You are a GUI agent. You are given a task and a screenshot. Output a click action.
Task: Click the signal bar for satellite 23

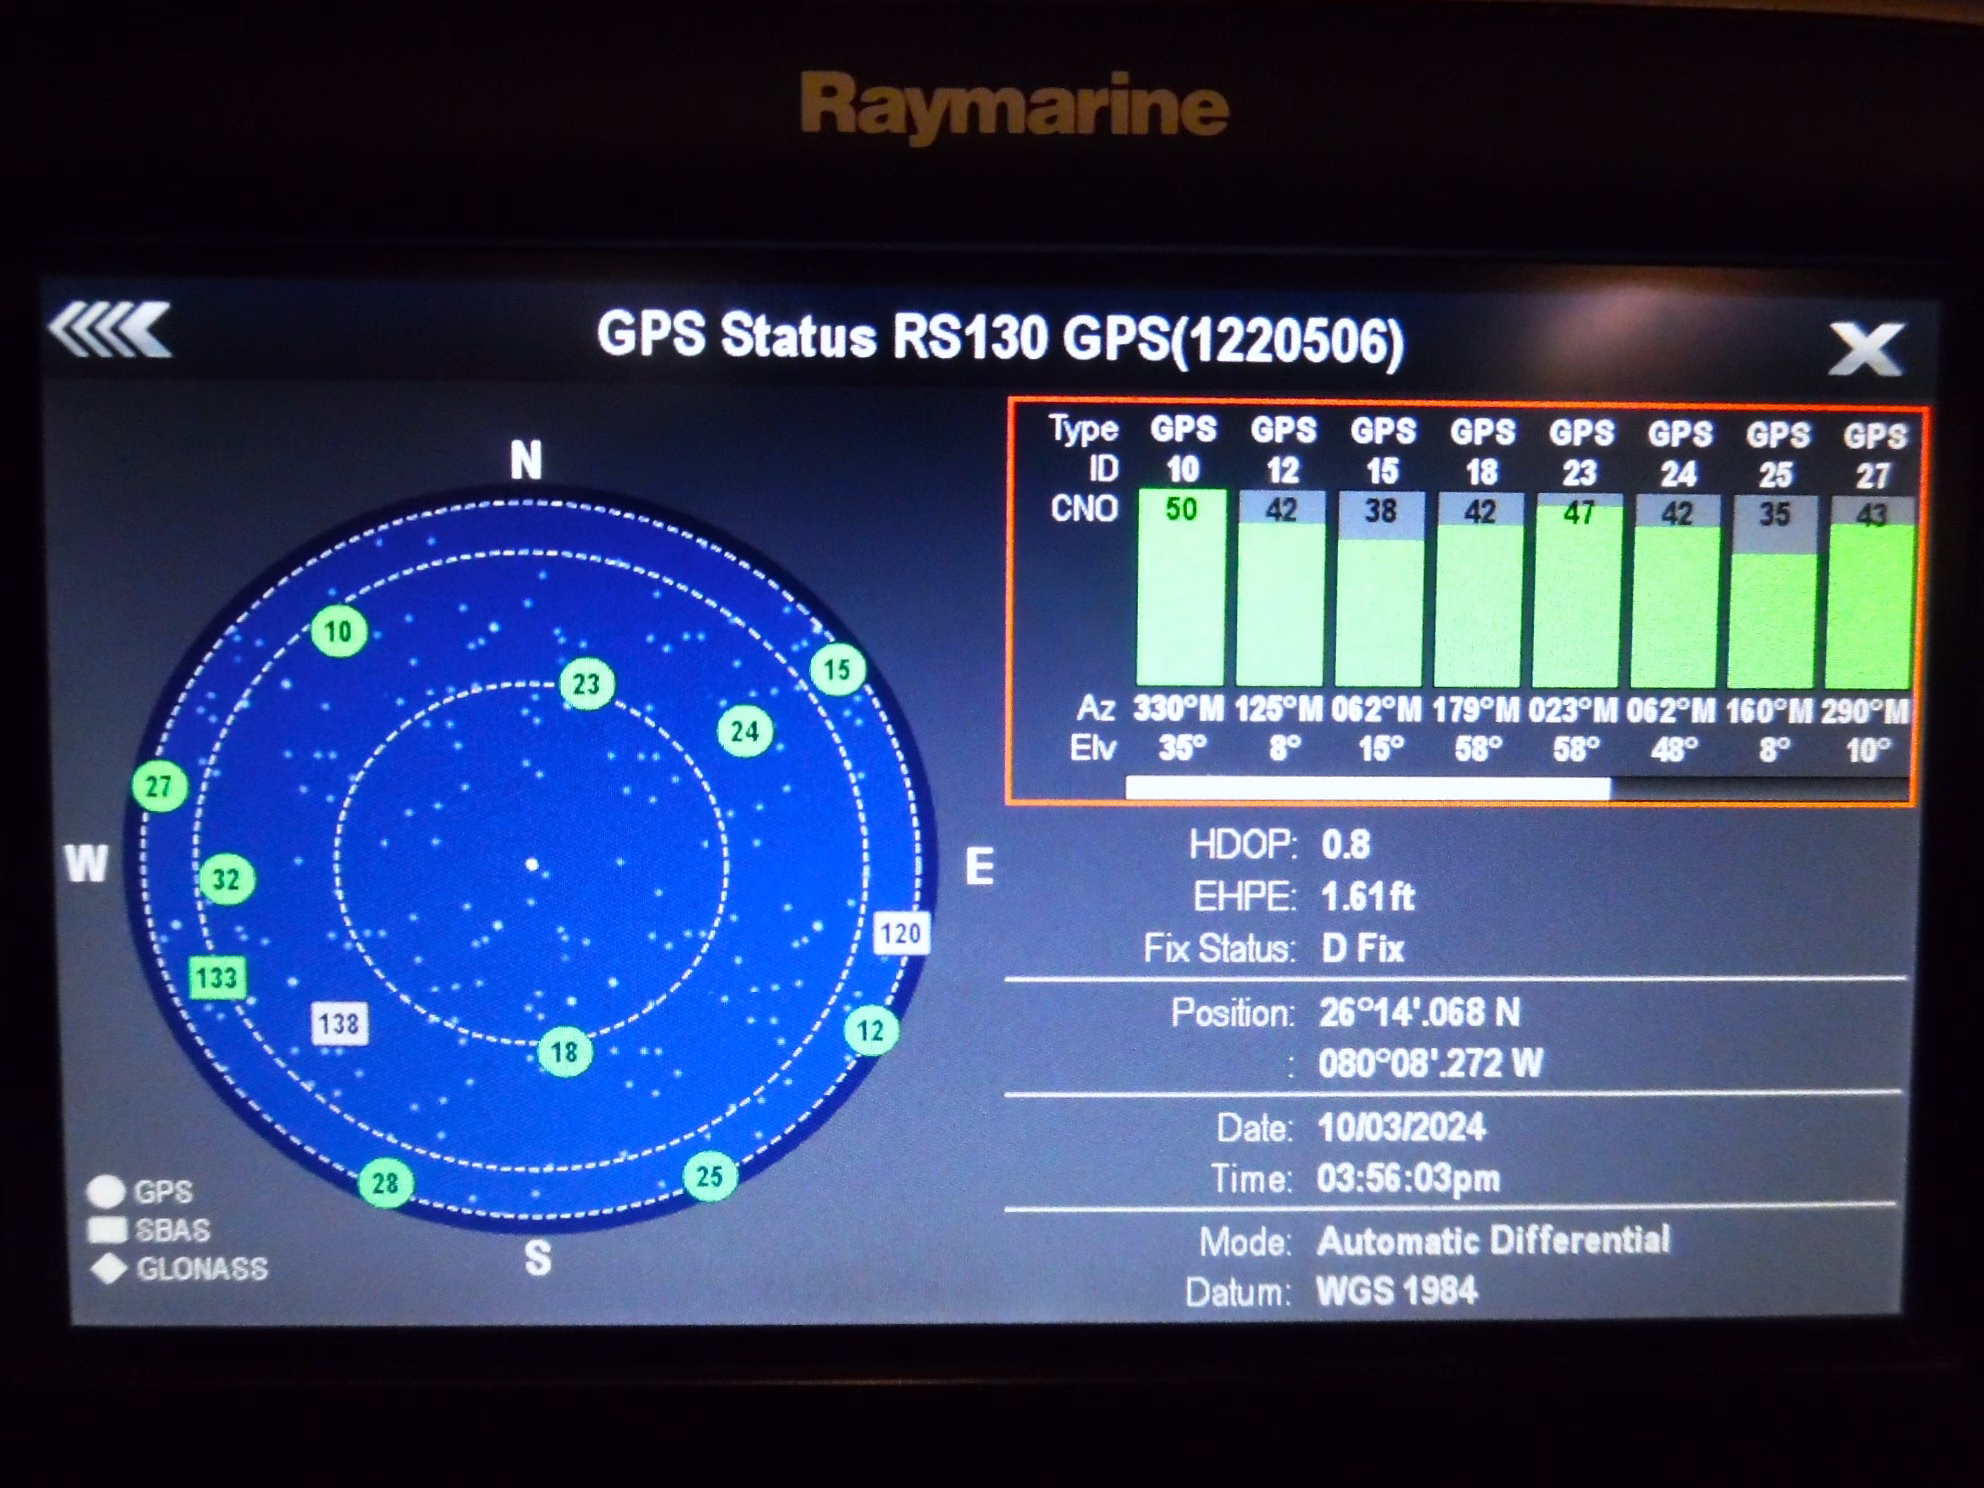(x=1578, y=591)
